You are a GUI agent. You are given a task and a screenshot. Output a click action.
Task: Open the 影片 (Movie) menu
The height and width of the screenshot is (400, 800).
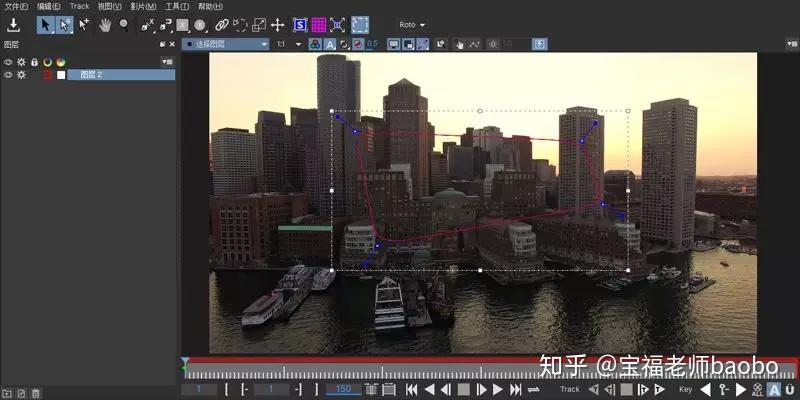click(x=143, y=7)
